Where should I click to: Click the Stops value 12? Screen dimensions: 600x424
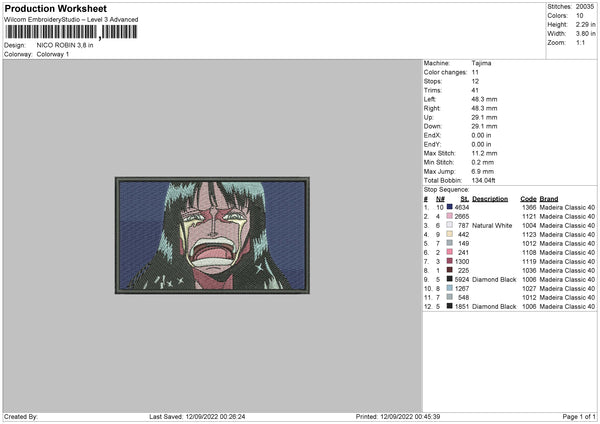click(x=475, y=81)
